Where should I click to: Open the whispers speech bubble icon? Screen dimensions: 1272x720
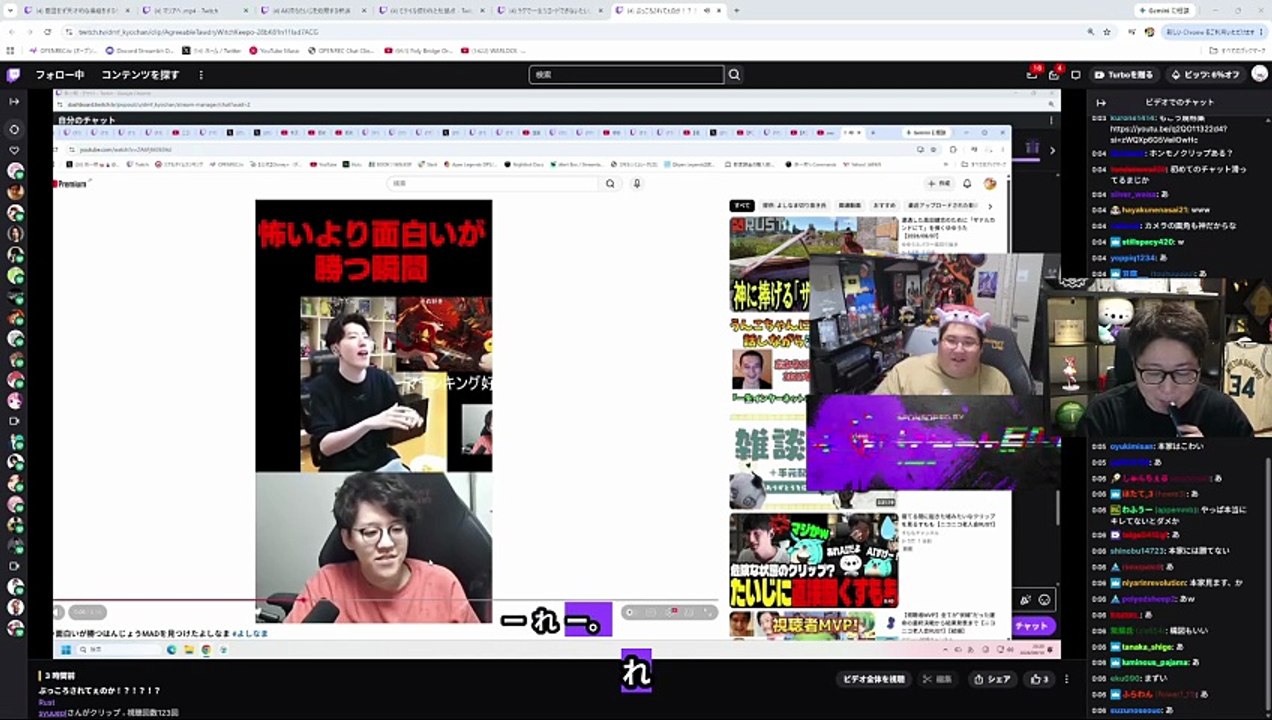pos(1076,75)
